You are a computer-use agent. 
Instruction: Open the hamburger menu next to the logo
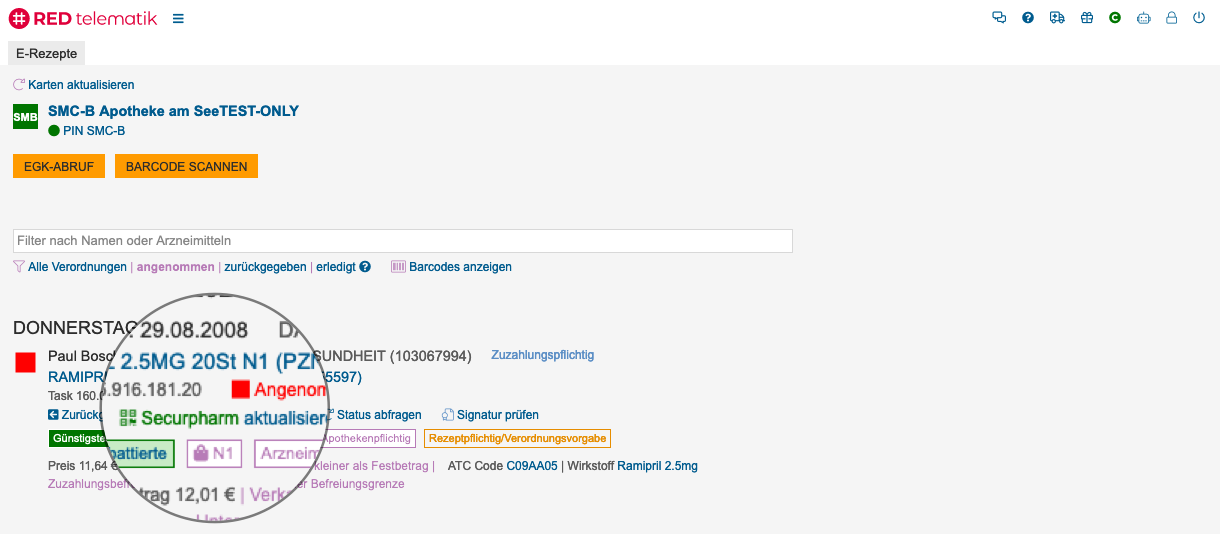click(178, 18)
